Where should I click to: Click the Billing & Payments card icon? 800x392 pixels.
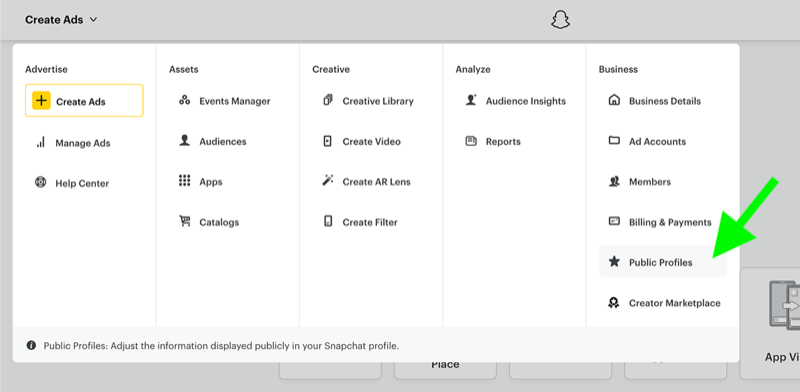point(614,222)
